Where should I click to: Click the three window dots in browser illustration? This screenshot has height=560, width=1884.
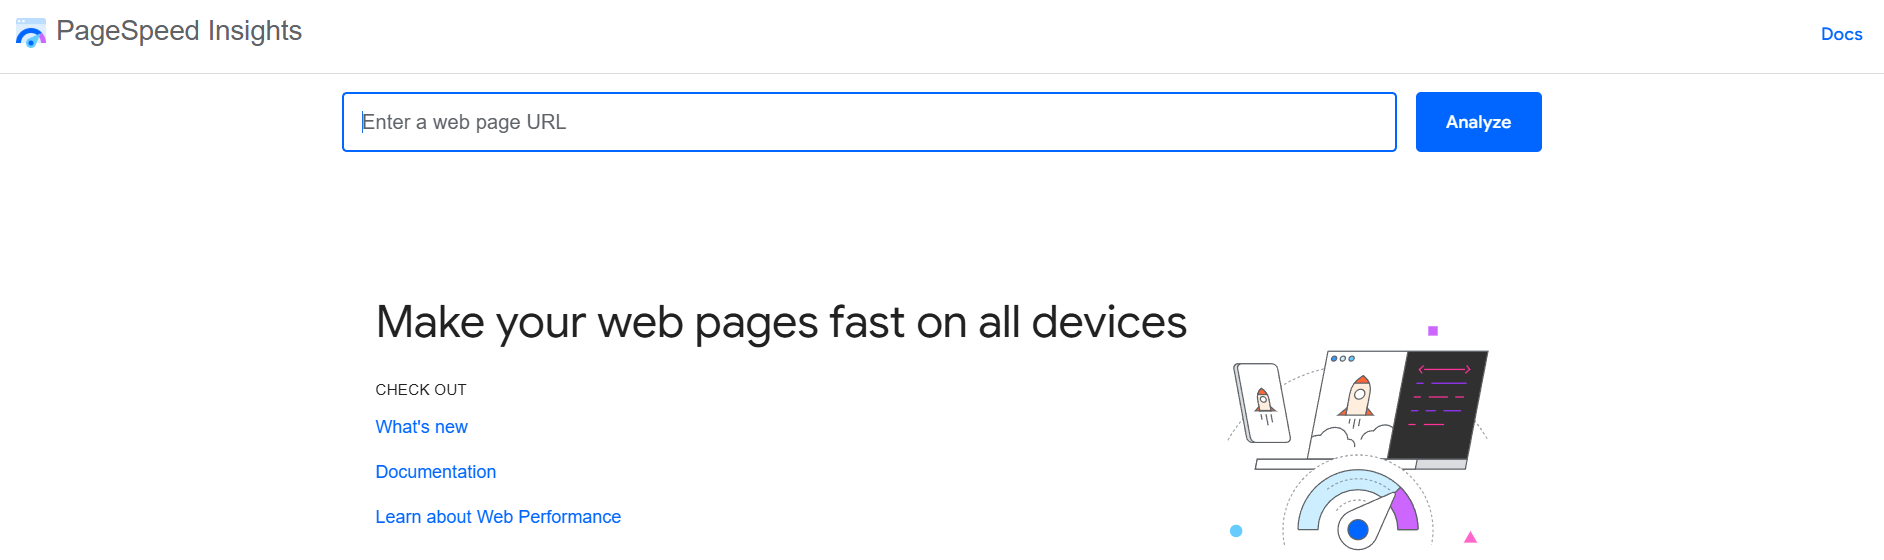[1342, 358]
